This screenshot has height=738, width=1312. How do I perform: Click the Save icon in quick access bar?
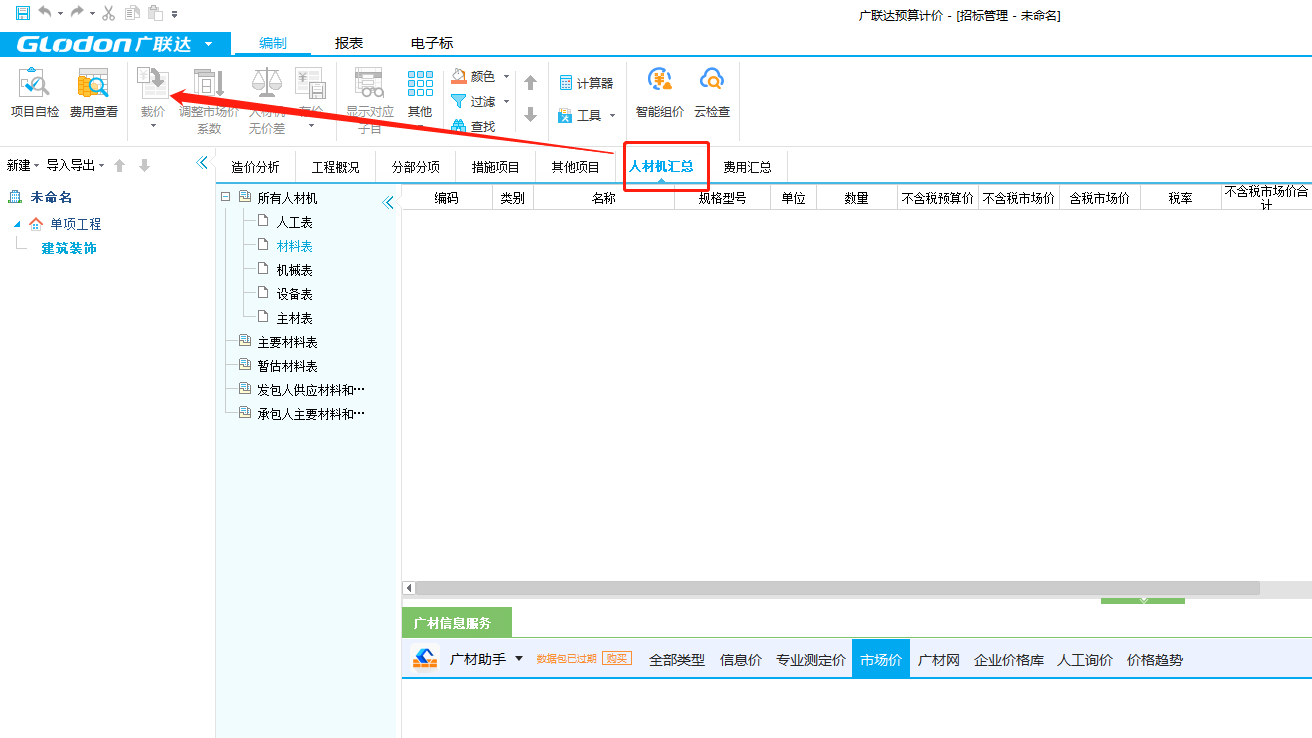tap(22, 13)
